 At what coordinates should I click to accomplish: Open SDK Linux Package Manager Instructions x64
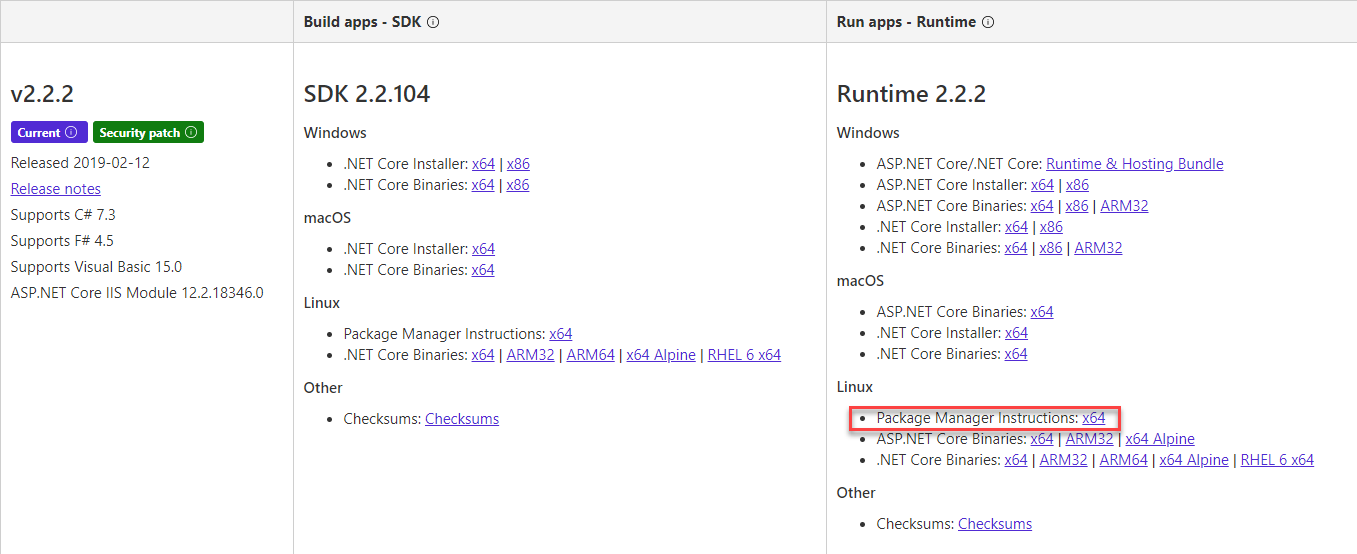pos(561,334)
